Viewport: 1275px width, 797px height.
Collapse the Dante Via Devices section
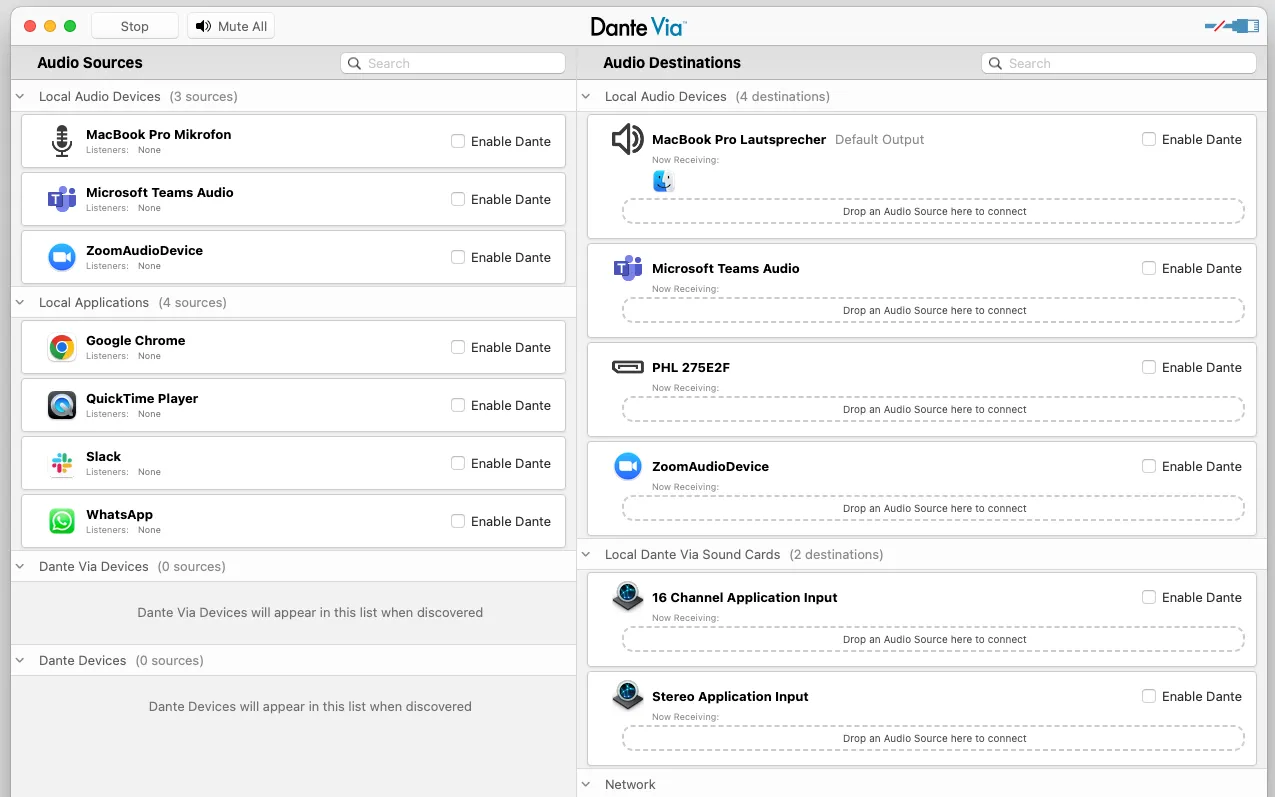click(x=21, y=567)
